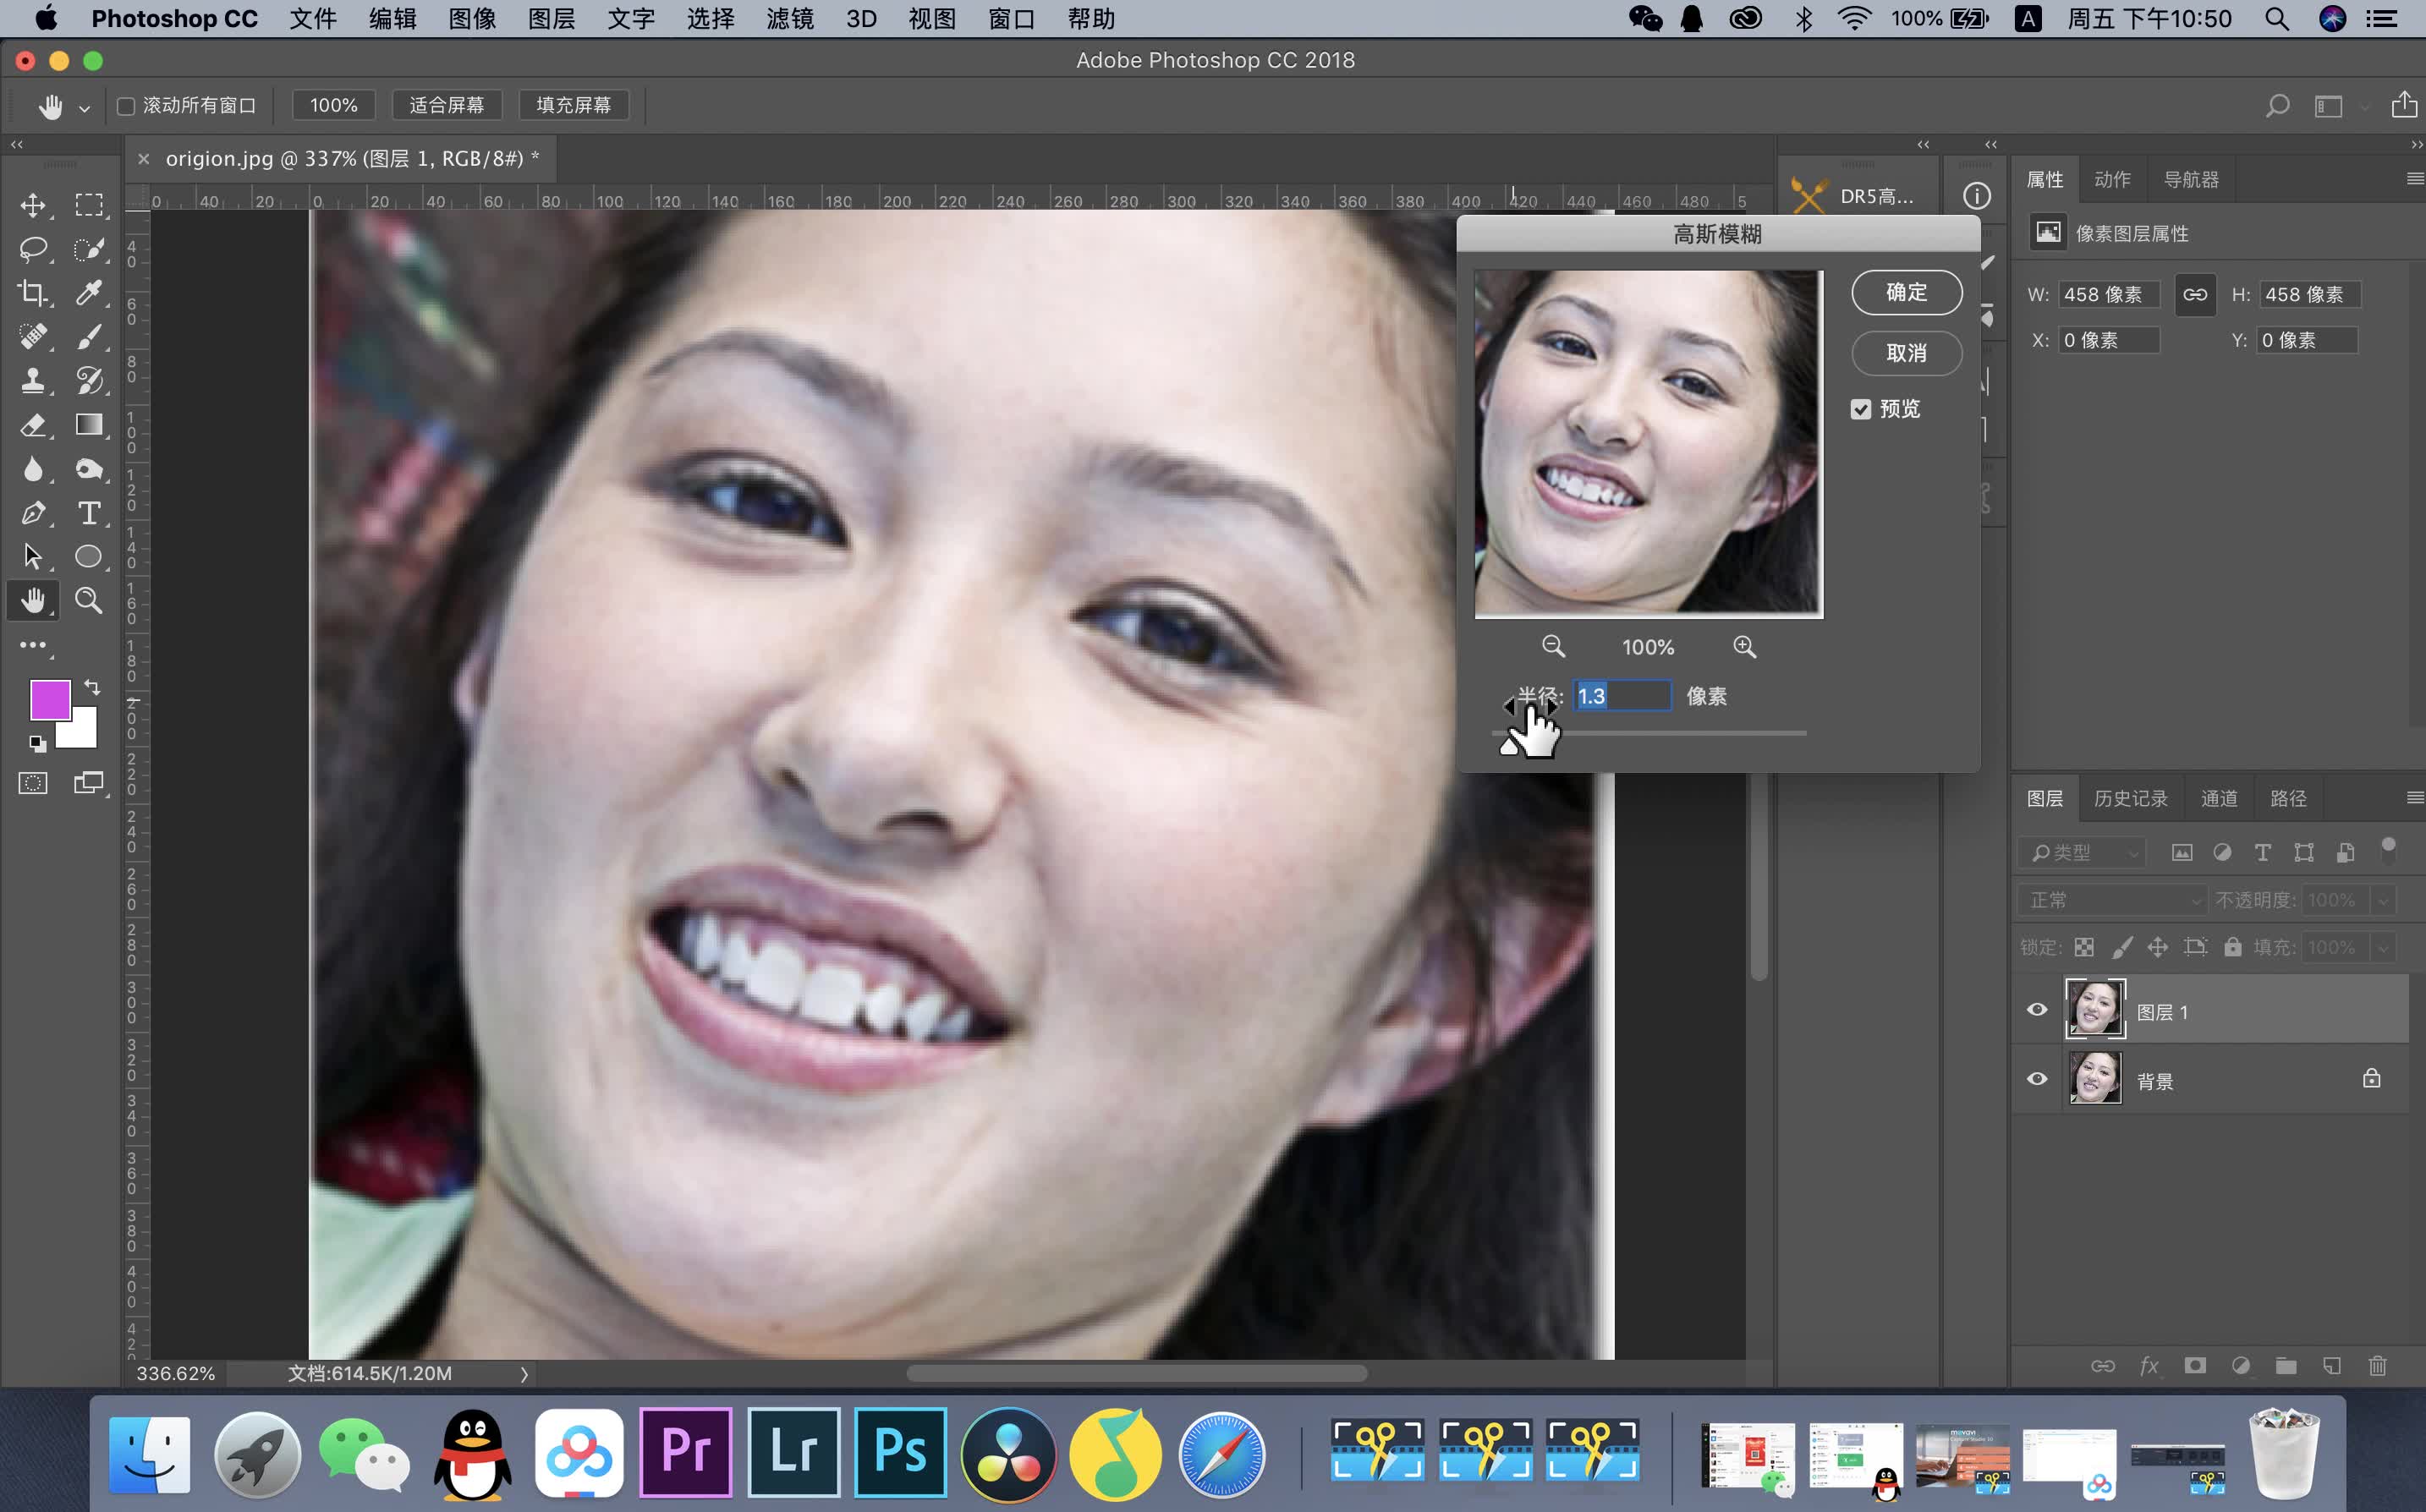
Task: Select the Gradient tool
Action: pos(89,425)
